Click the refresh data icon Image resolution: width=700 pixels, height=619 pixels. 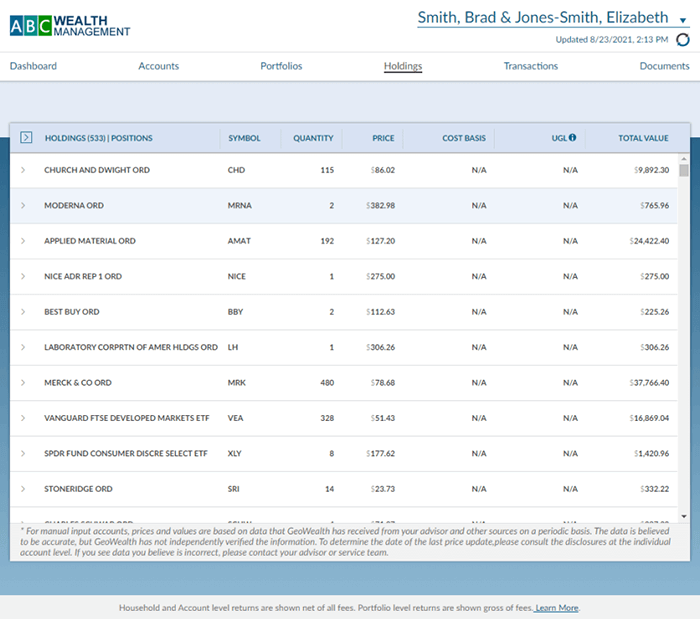(x=683, y=40)
